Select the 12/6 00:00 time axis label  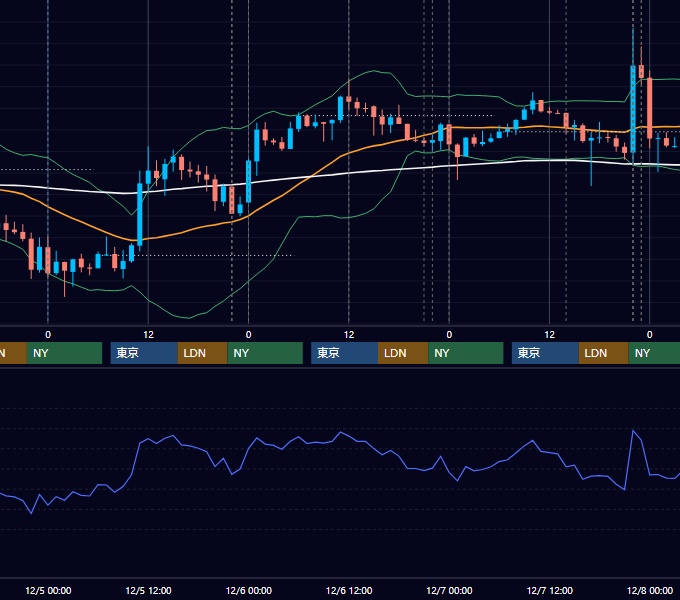click(x=248, y=590)
